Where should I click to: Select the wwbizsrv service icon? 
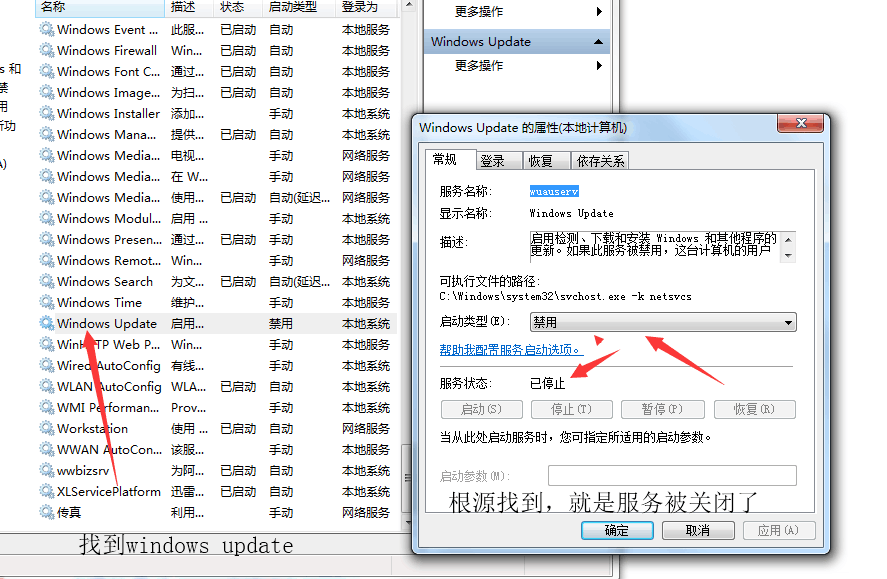(46, 470)
